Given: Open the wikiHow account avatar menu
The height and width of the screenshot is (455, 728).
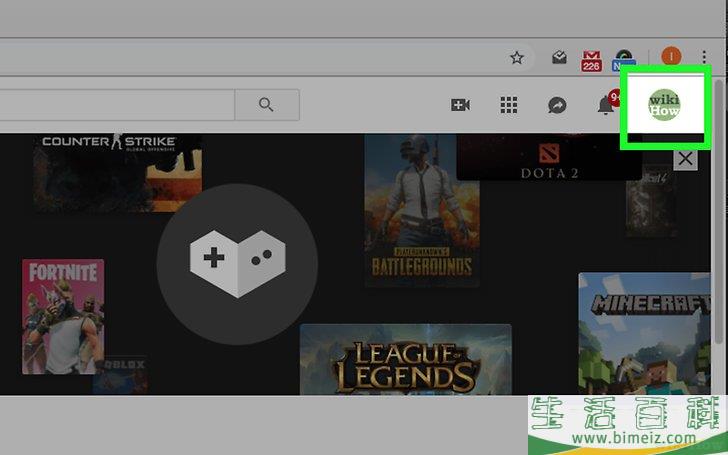Looking at the screenshot, I should tap(664, 105).
